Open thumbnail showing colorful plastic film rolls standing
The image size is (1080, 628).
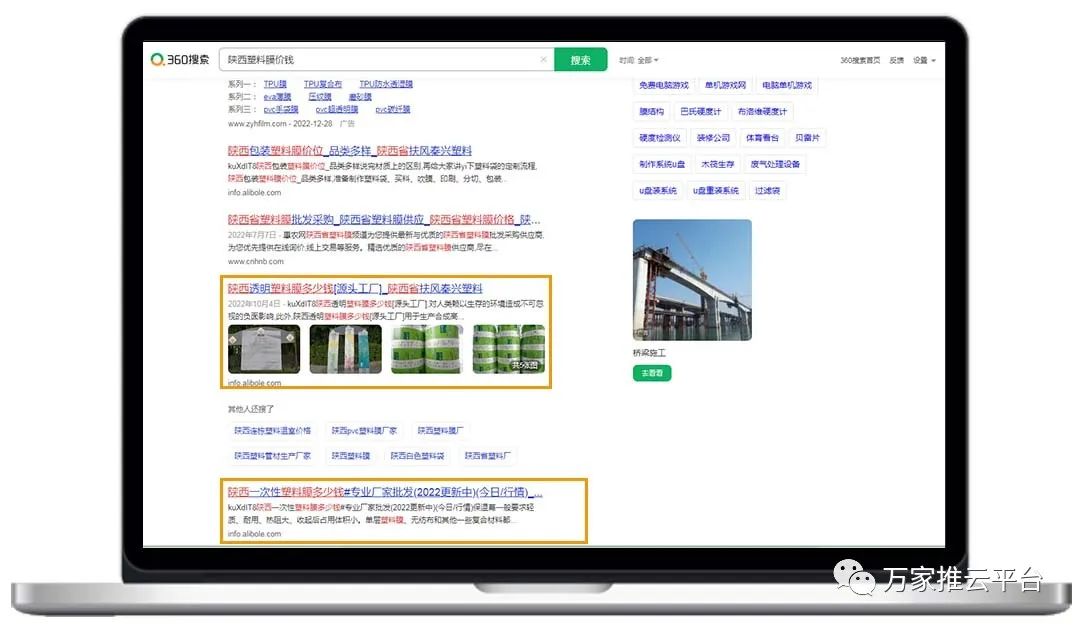(345, 349)
